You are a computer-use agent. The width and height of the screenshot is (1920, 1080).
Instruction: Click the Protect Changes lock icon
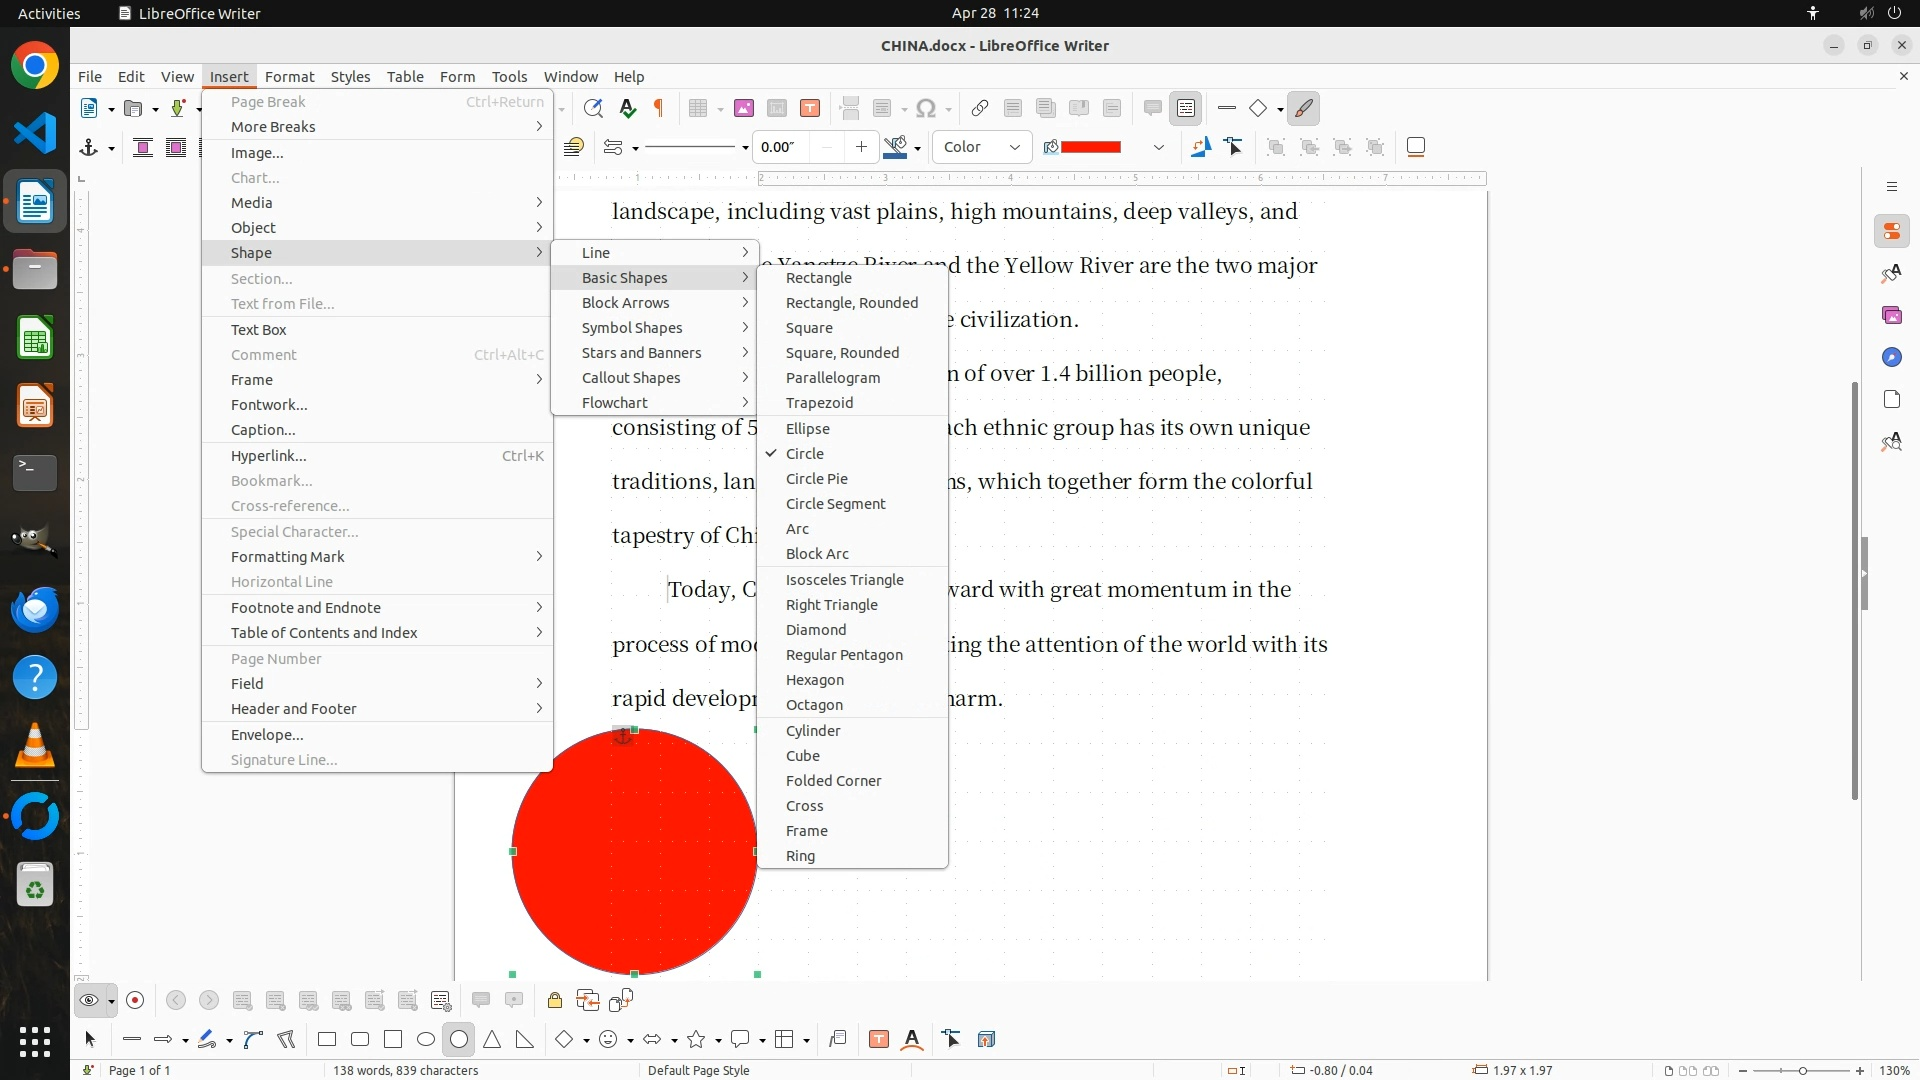coord(554,1000)
